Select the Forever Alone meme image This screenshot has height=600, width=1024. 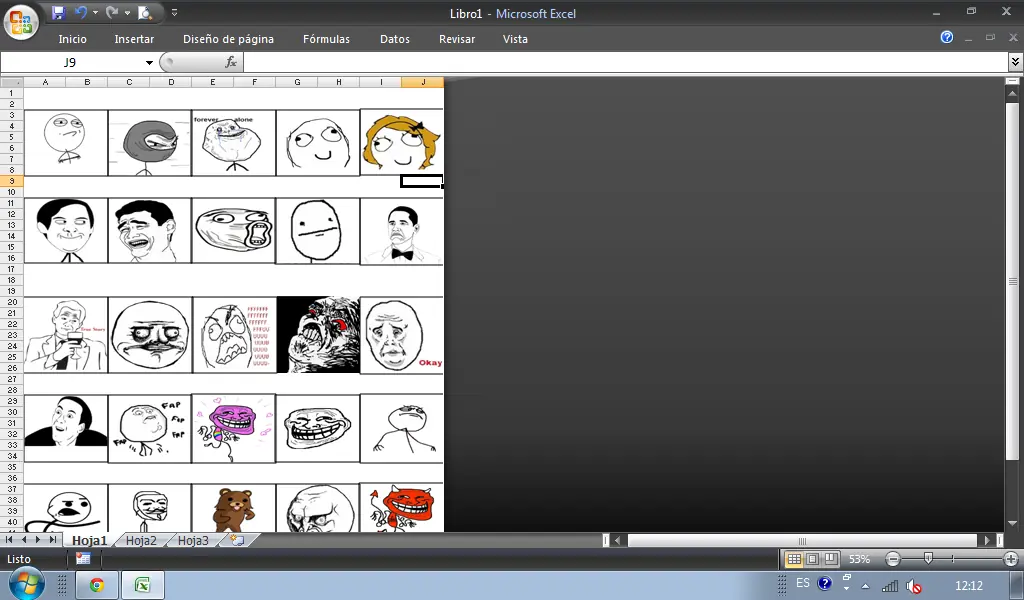tap(233, 143)
